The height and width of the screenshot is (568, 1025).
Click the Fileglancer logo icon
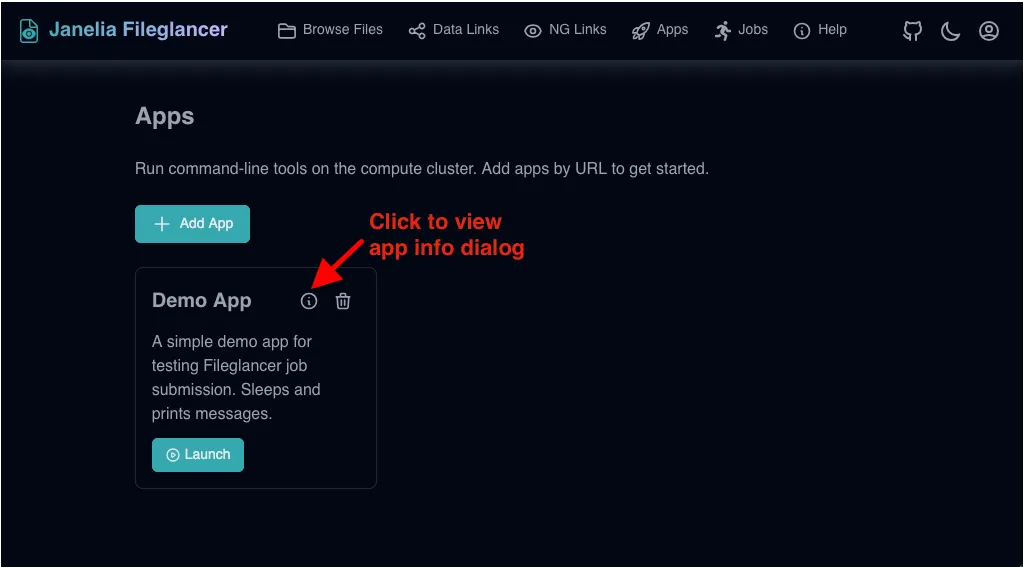pyautogui.click(x=29, y=31)
